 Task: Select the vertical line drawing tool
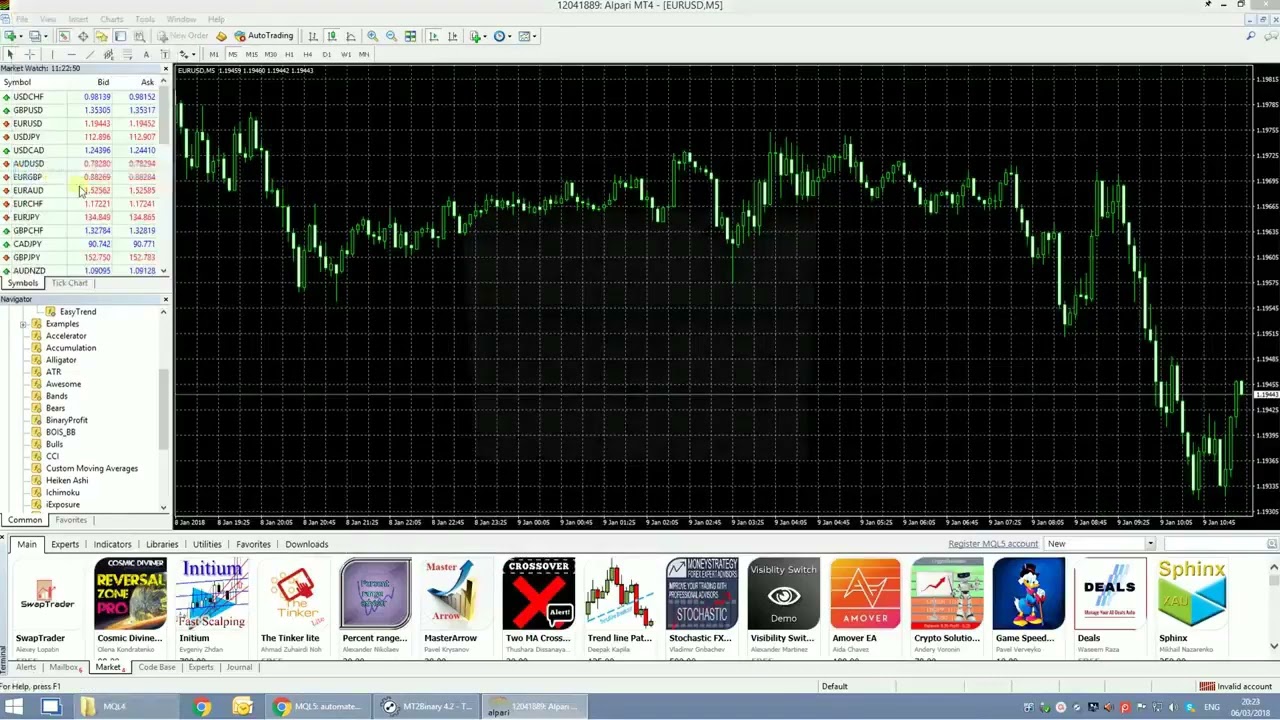click(x=52, y=54)
